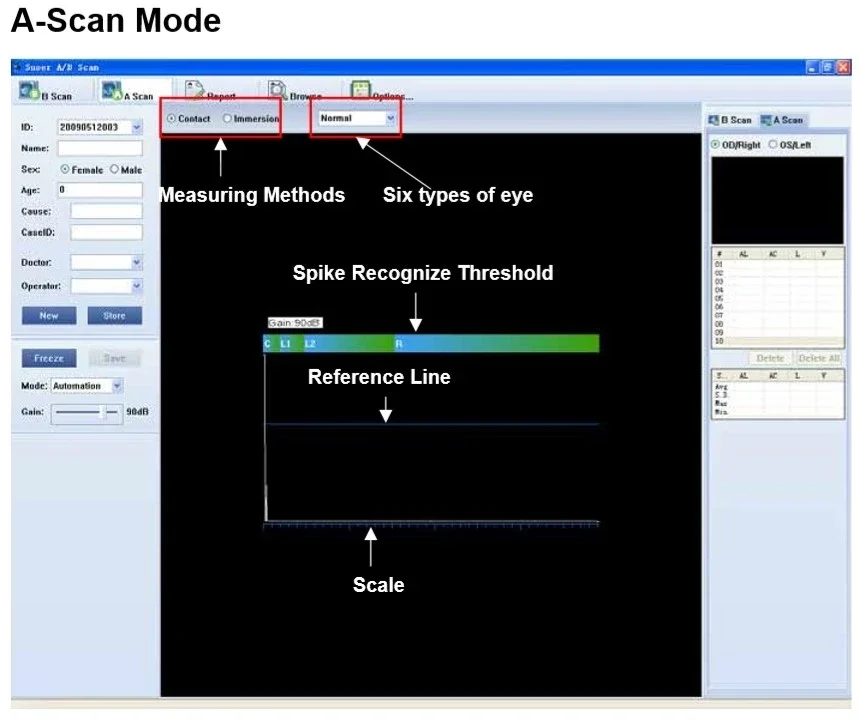Click the Save button
This screenshot has height=720, width=860.
pyautogui.click(x=115, y=359)
